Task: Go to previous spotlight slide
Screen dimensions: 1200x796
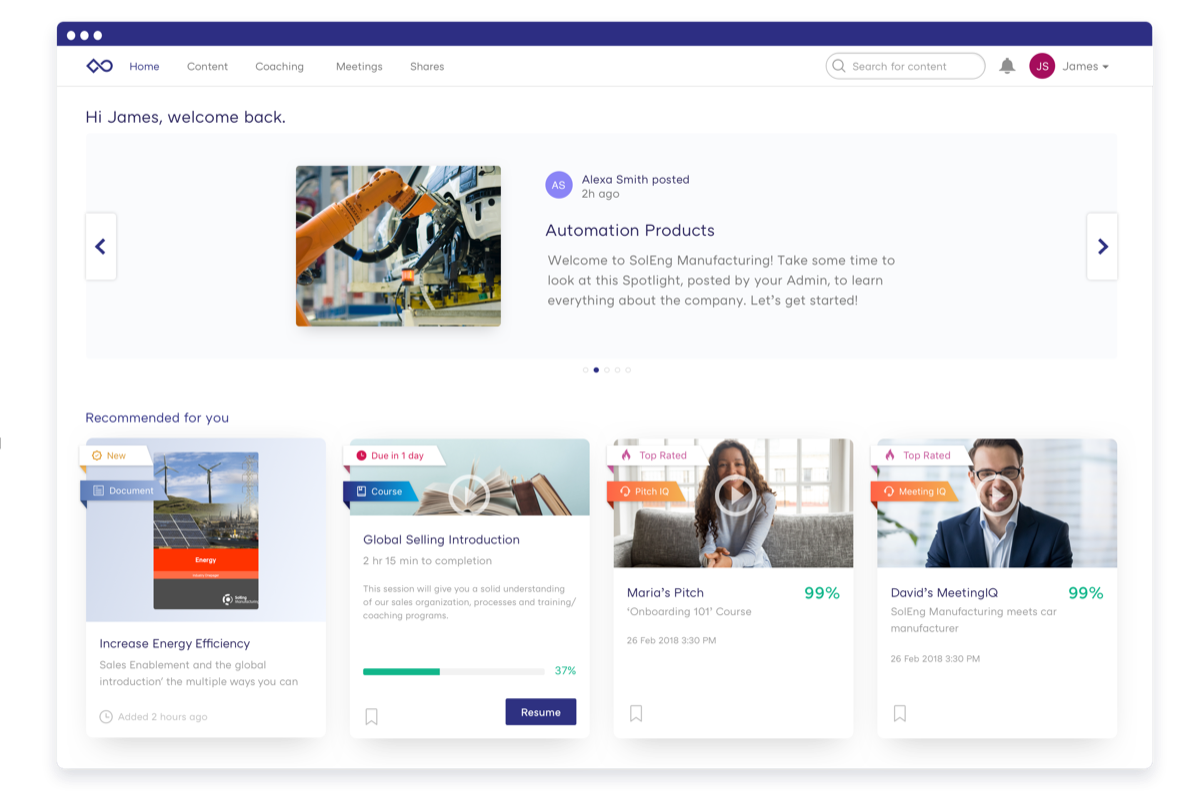Action: pyautogui.click(x=101, y=246)
